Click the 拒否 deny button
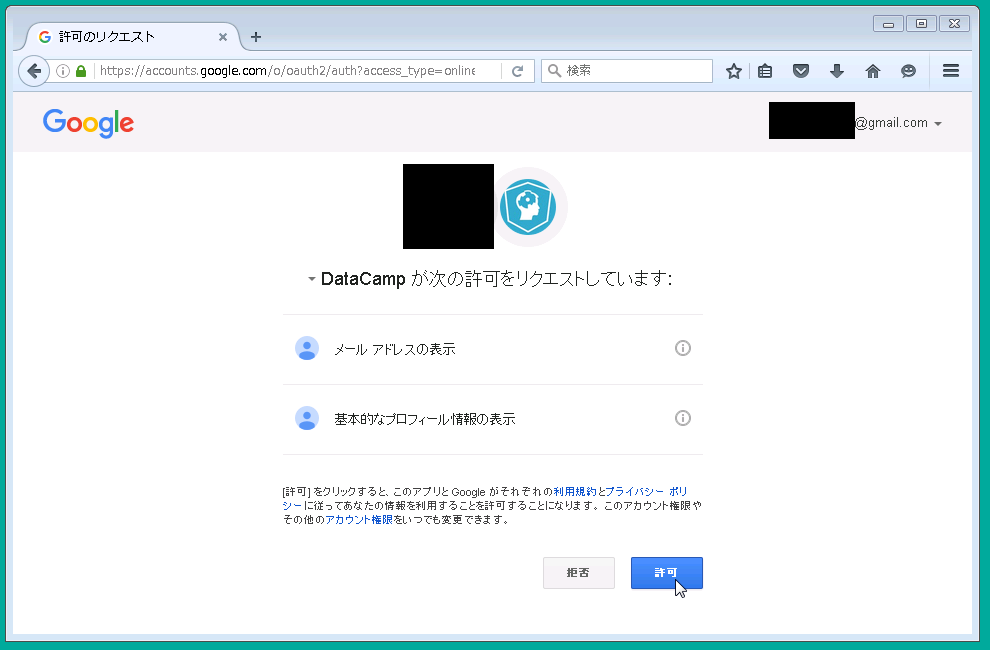 (578, 573)
